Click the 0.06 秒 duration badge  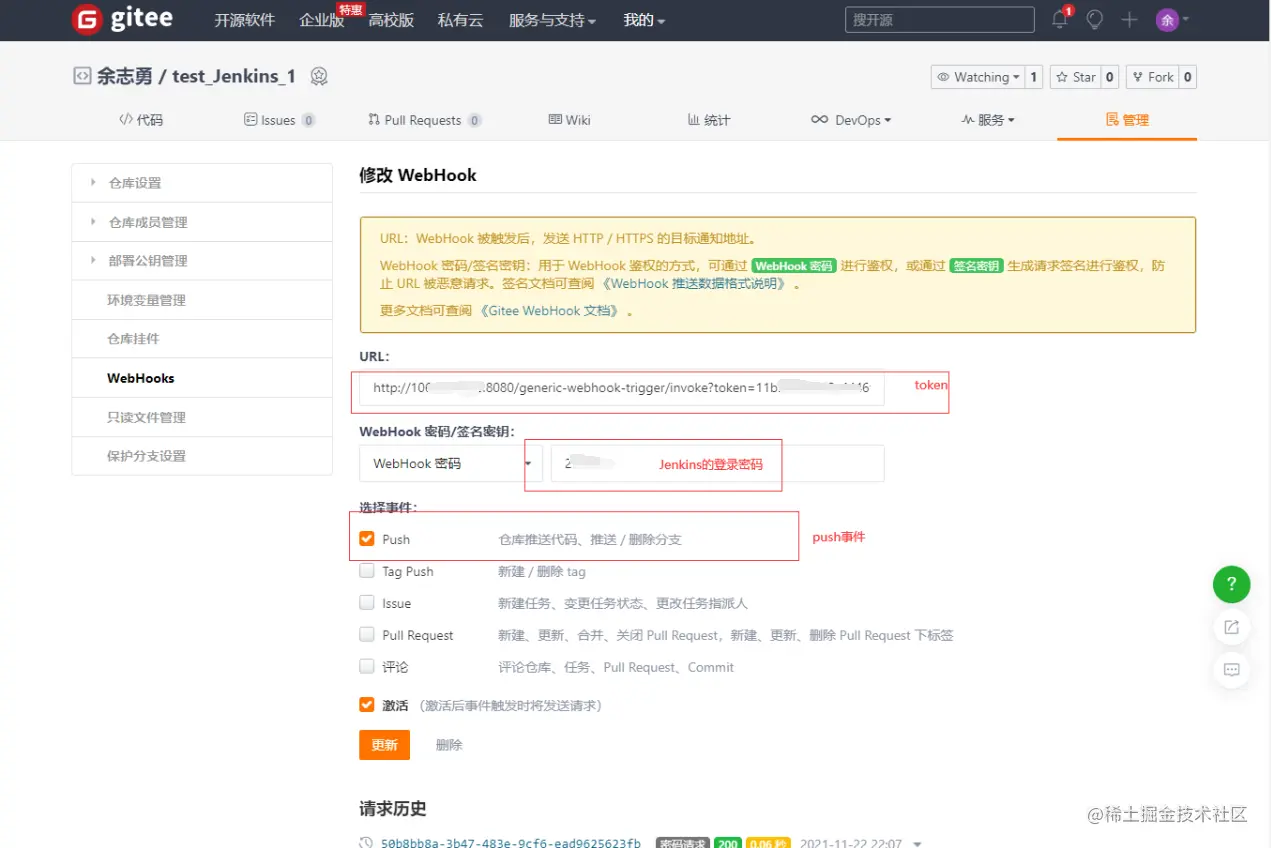tap(766, 843)
